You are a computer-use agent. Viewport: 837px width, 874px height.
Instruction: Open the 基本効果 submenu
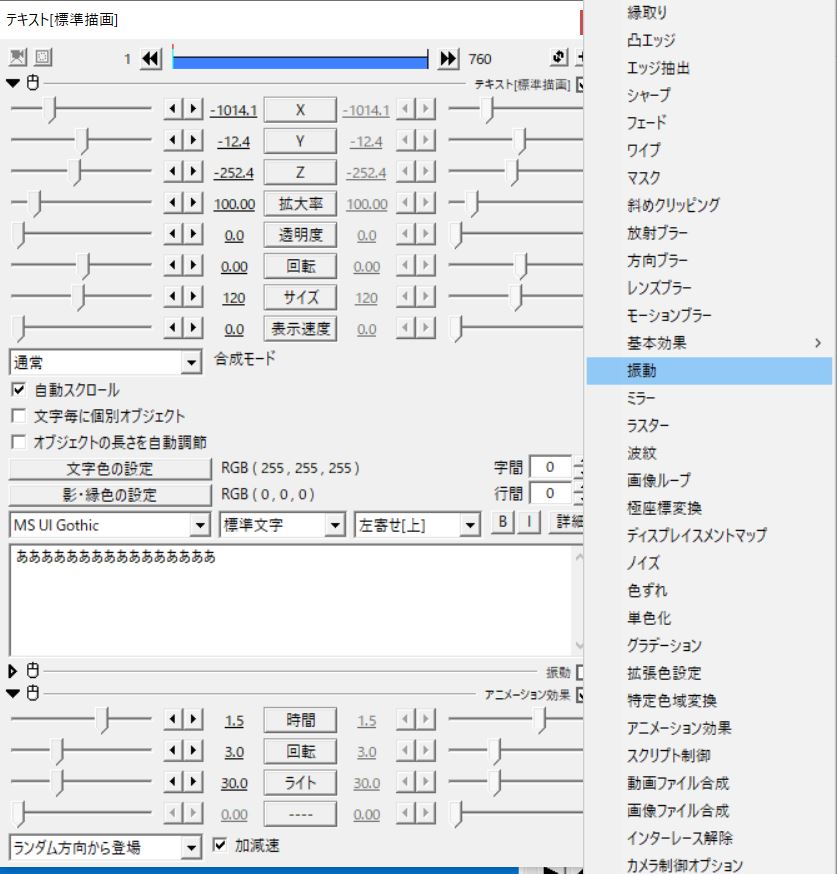[709, 343]
